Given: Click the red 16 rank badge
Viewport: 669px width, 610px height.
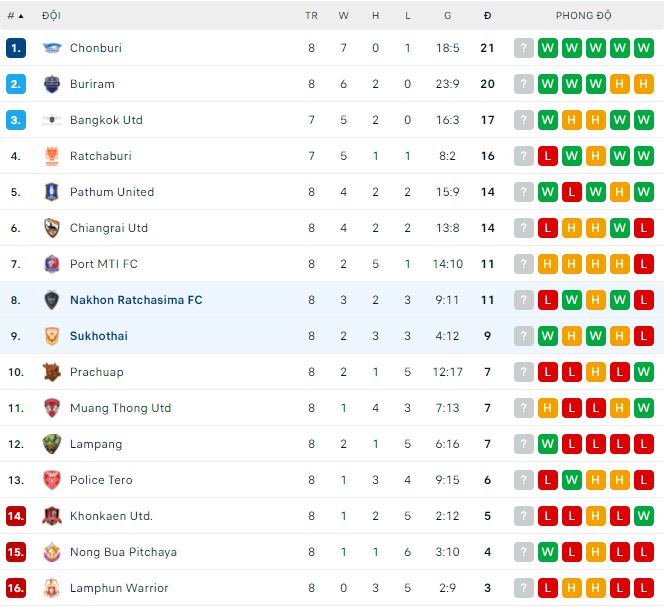Looking at the screenshot, I should 15,588.
